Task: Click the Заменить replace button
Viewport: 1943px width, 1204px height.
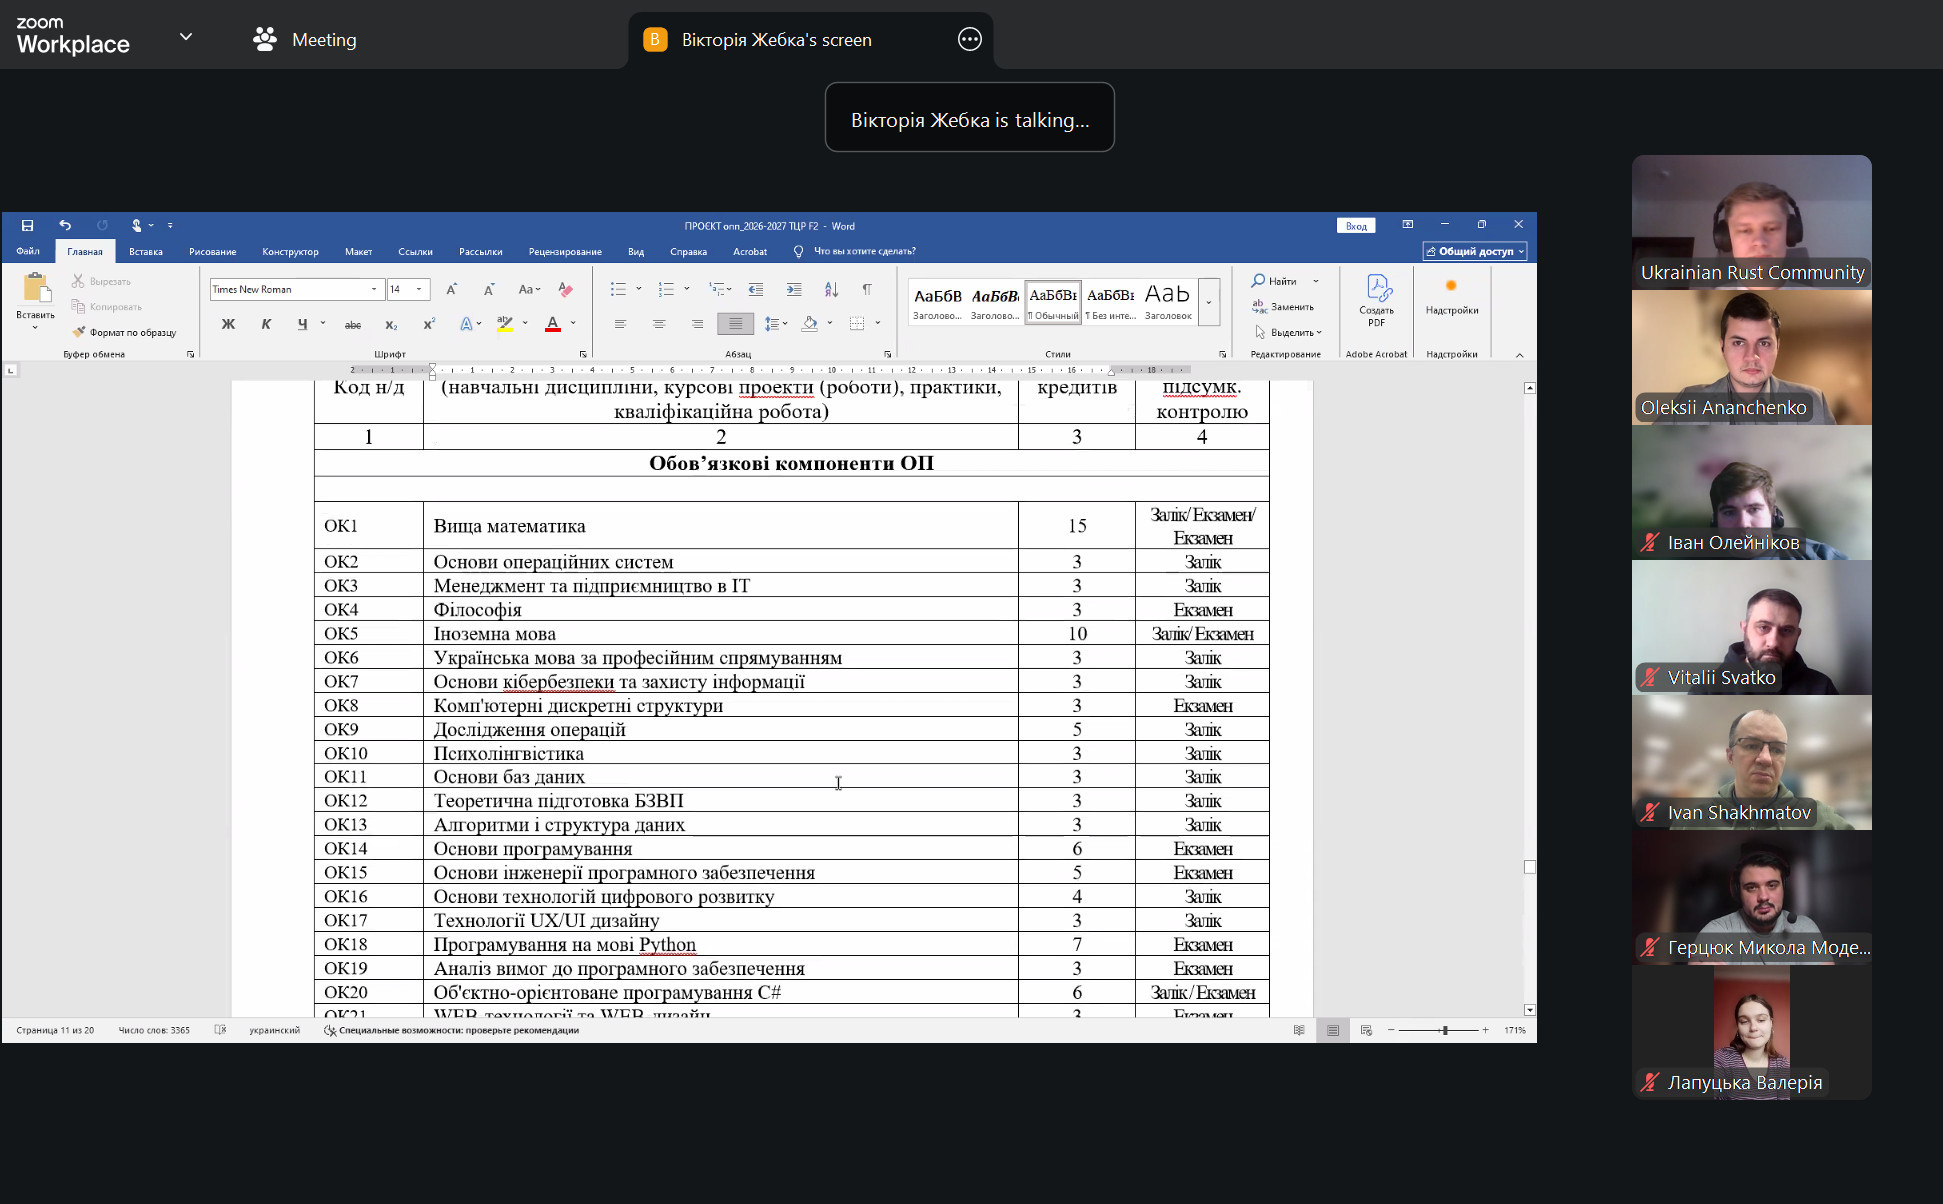Action: [1283, 307]
